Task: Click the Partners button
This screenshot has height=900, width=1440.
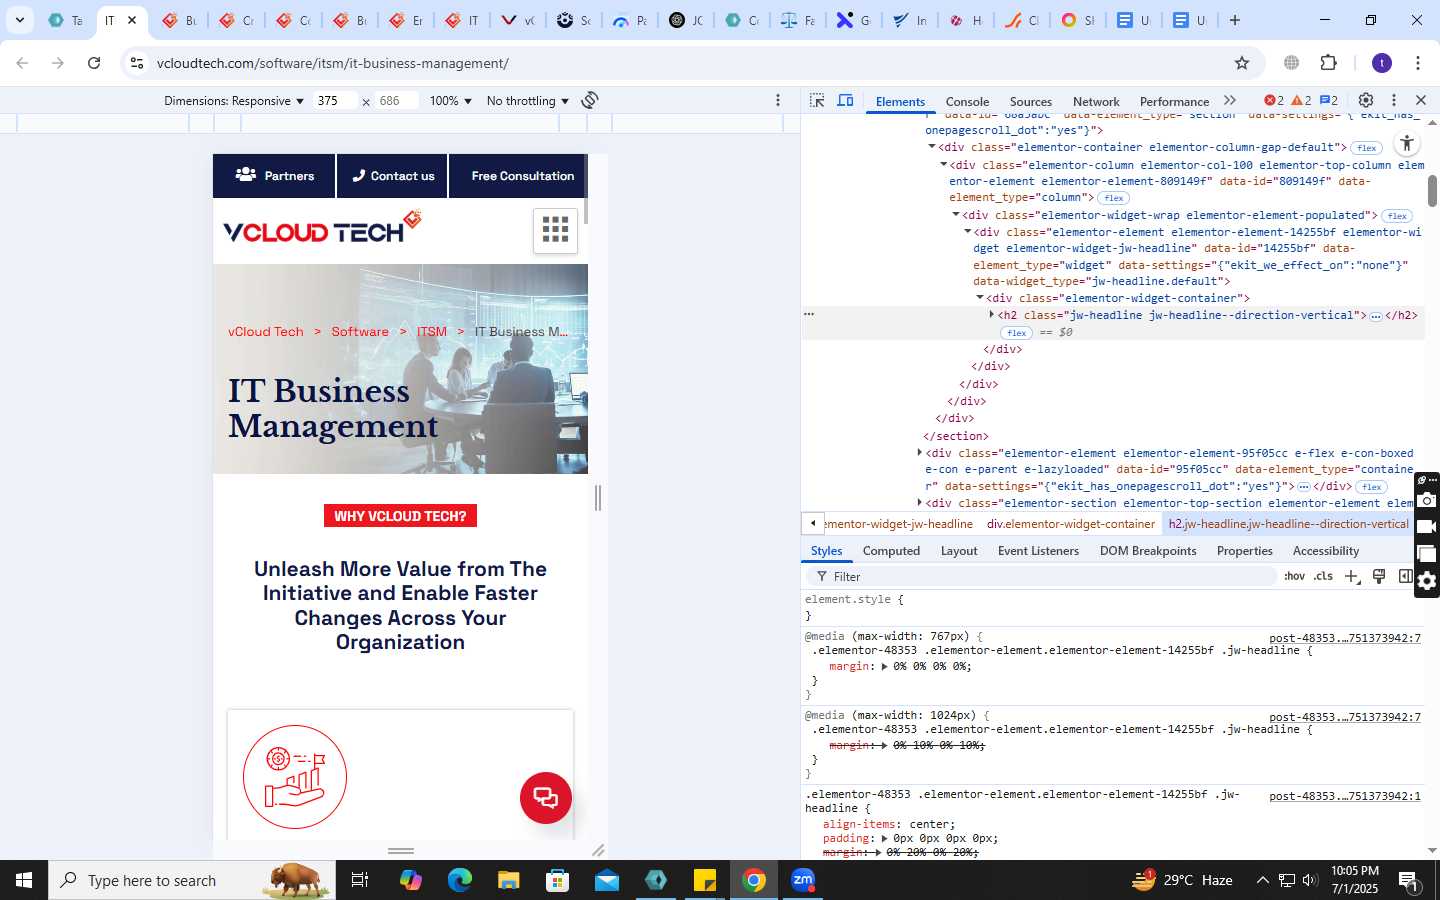Action: pyautogui.click(x=275, y=176)
